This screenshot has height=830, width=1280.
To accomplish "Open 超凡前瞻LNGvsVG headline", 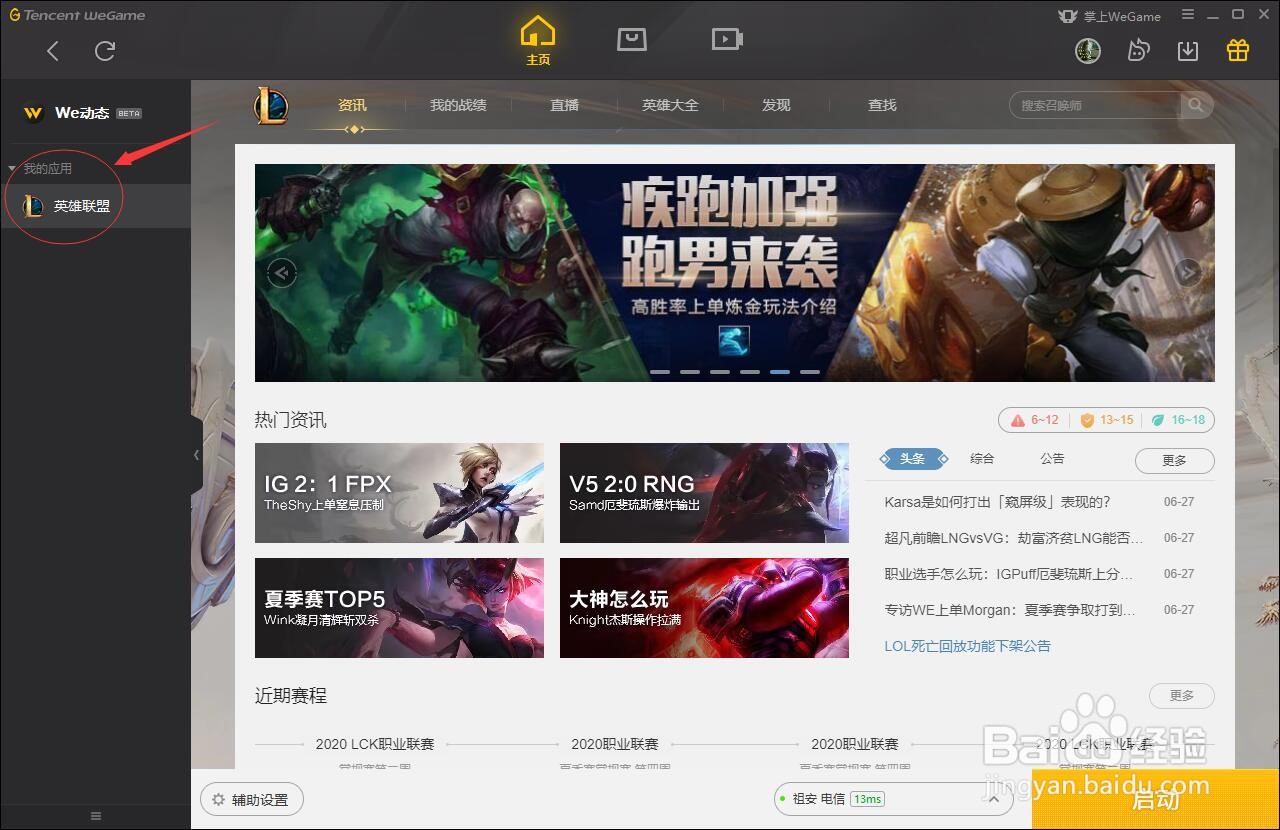I will pos(1014,538).
